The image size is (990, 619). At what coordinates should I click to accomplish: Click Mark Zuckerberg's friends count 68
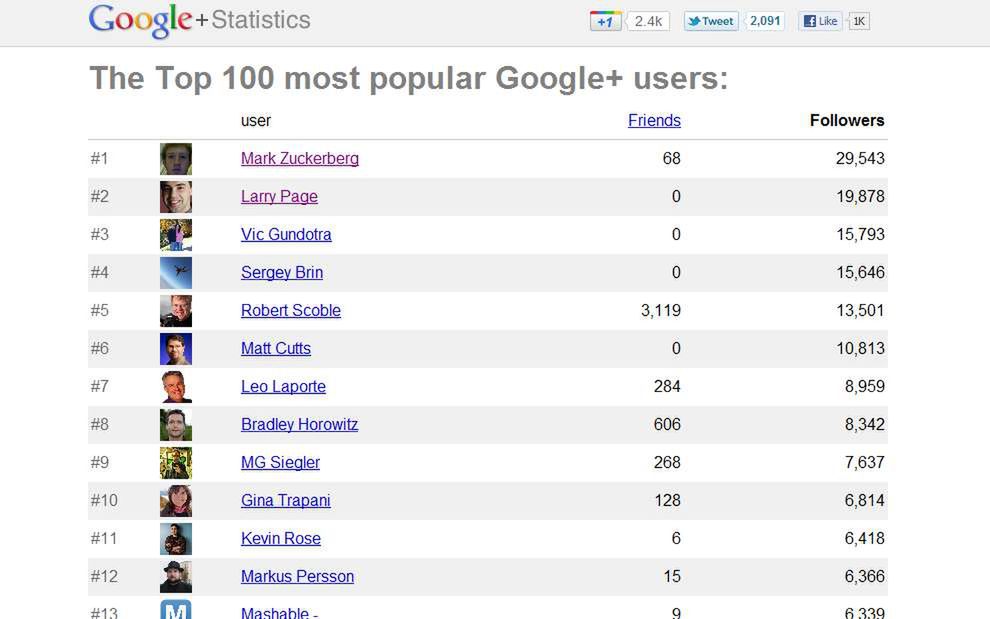tap(671, 159)
